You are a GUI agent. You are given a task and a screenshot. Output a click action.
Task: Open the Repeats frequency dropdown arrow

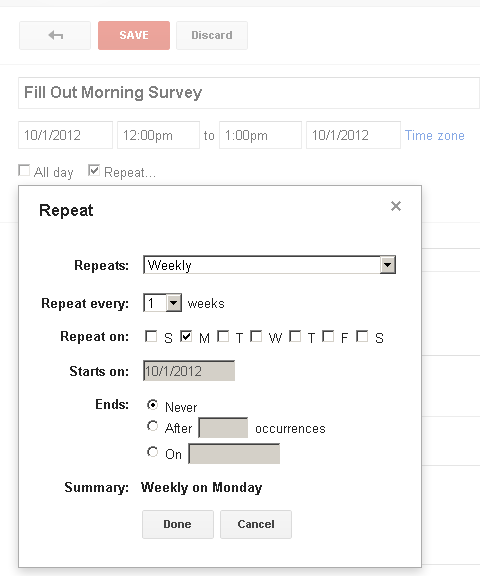coord(387,265)
